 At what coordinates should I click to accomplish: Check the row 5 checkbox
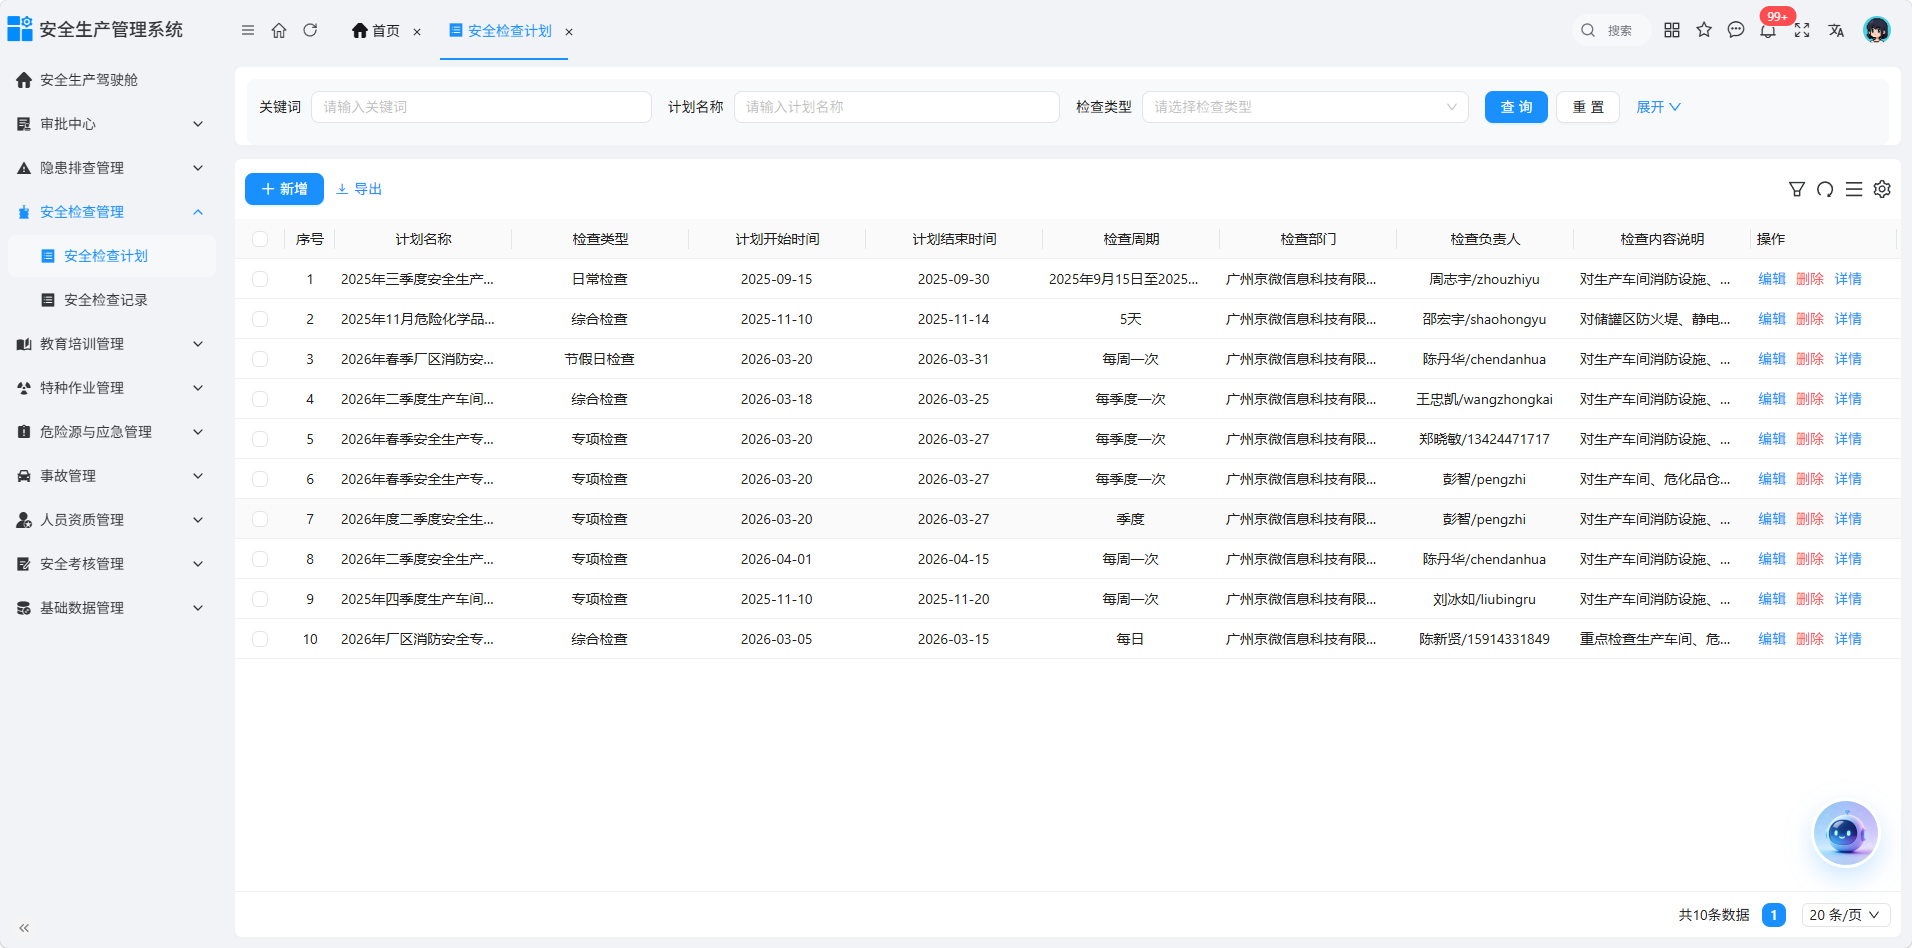pos(260,439)
